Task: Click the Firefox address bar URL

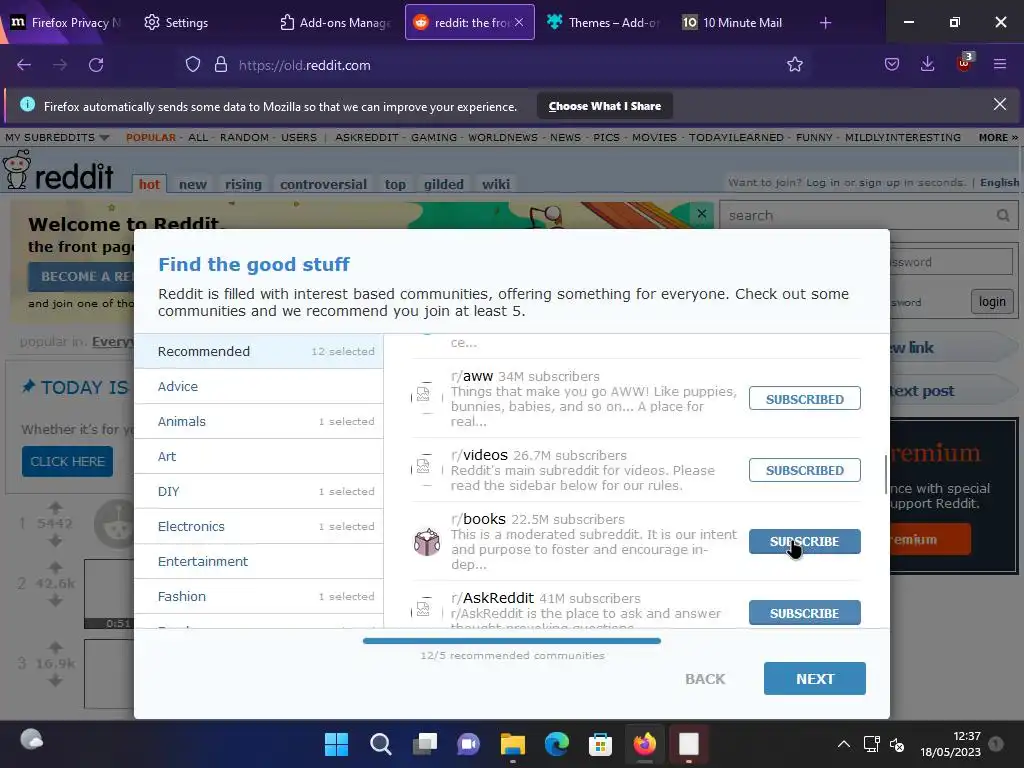Action: pos(304,65)
